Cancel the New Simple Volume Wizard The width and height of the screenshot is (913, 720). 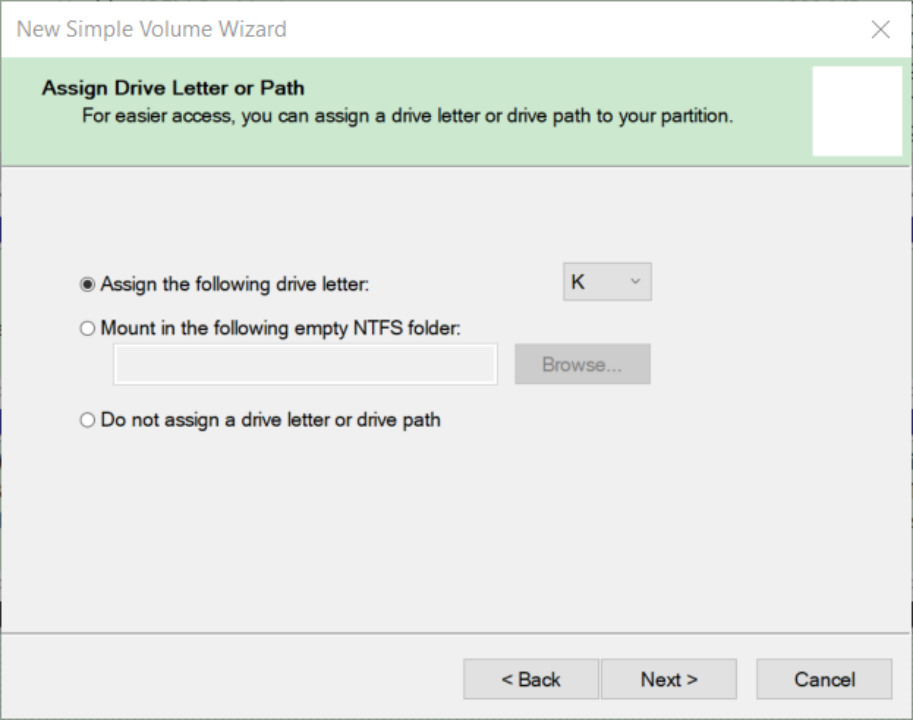pos(824,679)
